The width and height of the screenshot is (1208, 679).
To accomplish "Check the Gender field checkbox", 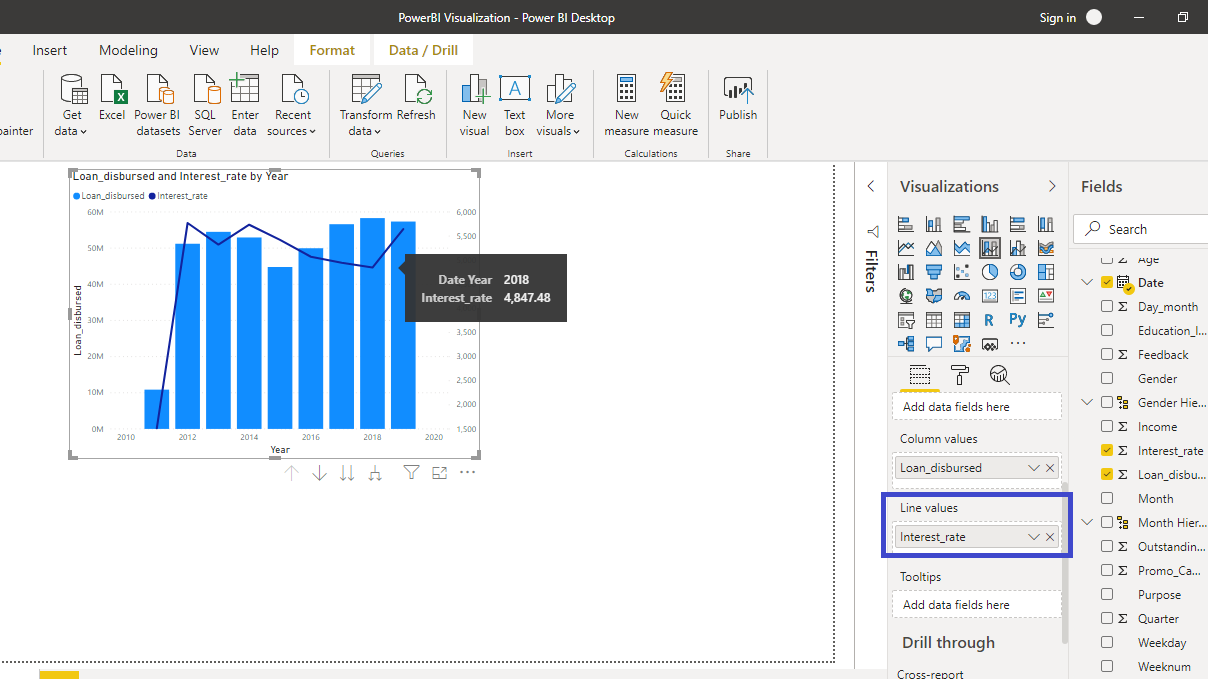I will click(x=1107, y=379).
